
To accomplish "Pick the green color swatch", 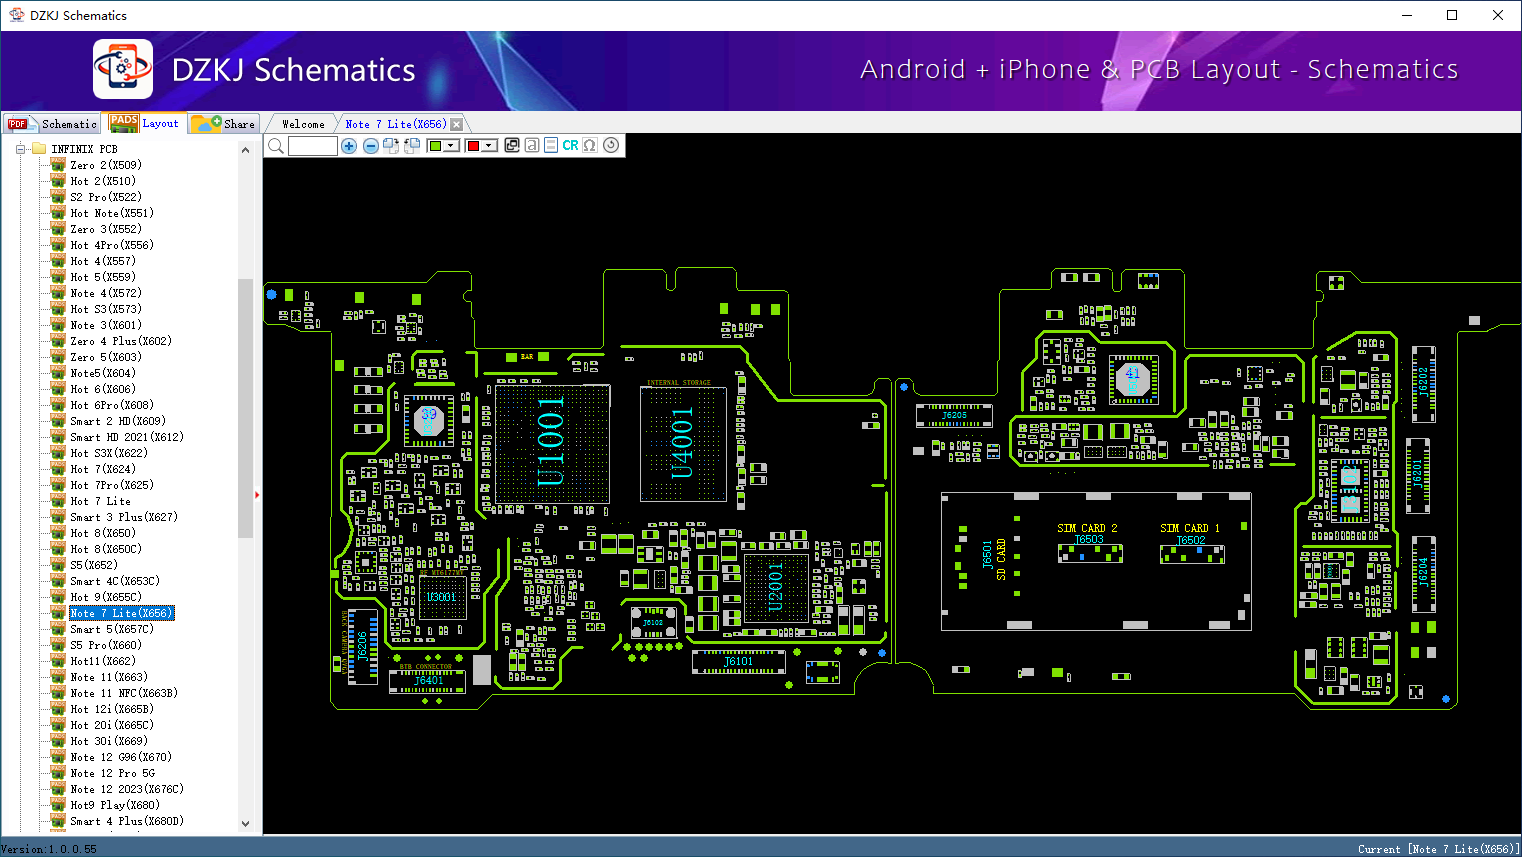I will (x=435, y=146).
